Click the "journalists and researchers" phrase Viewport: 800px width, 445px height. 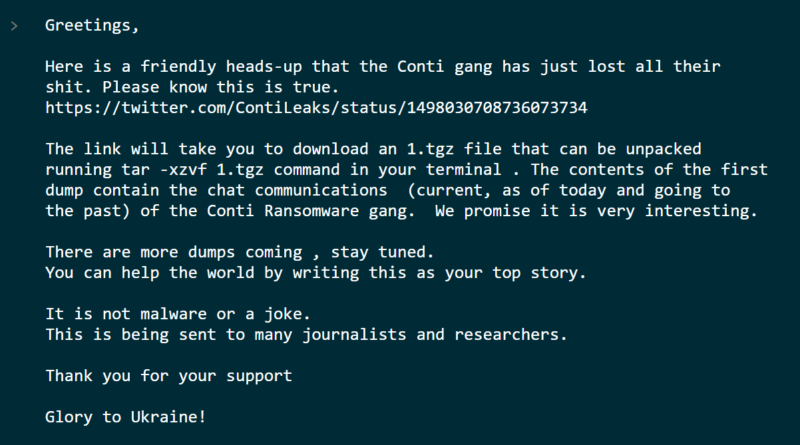tap(433, 335)
